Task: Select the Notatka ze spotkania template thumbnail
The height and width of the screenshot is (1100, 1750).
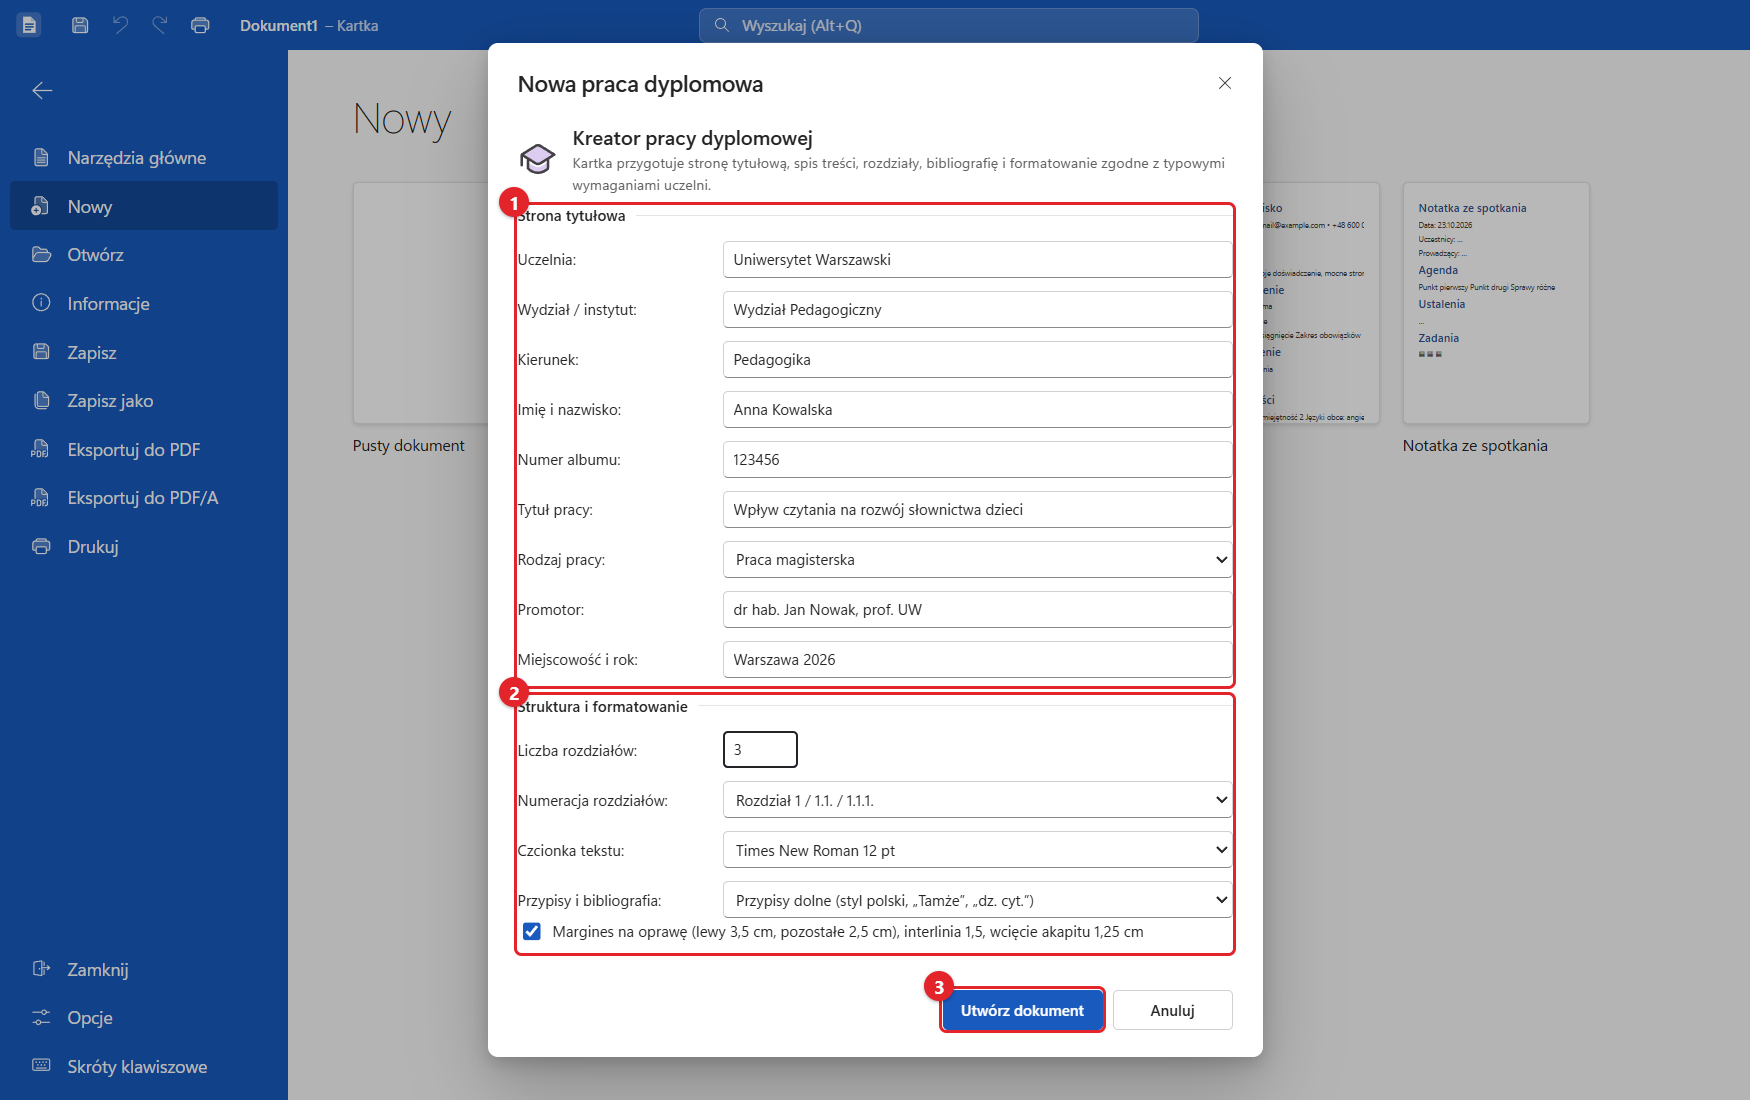Action: [x=1496, y=303]
